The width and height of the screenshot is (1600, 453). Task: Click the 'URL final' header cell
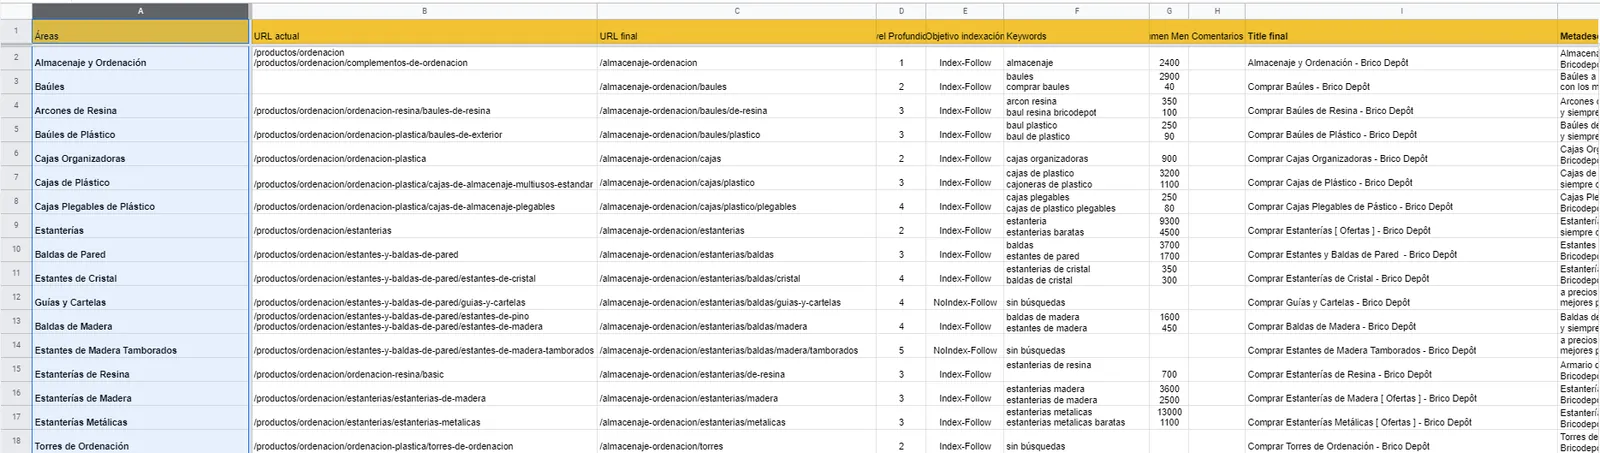click(x=737, y=32)
